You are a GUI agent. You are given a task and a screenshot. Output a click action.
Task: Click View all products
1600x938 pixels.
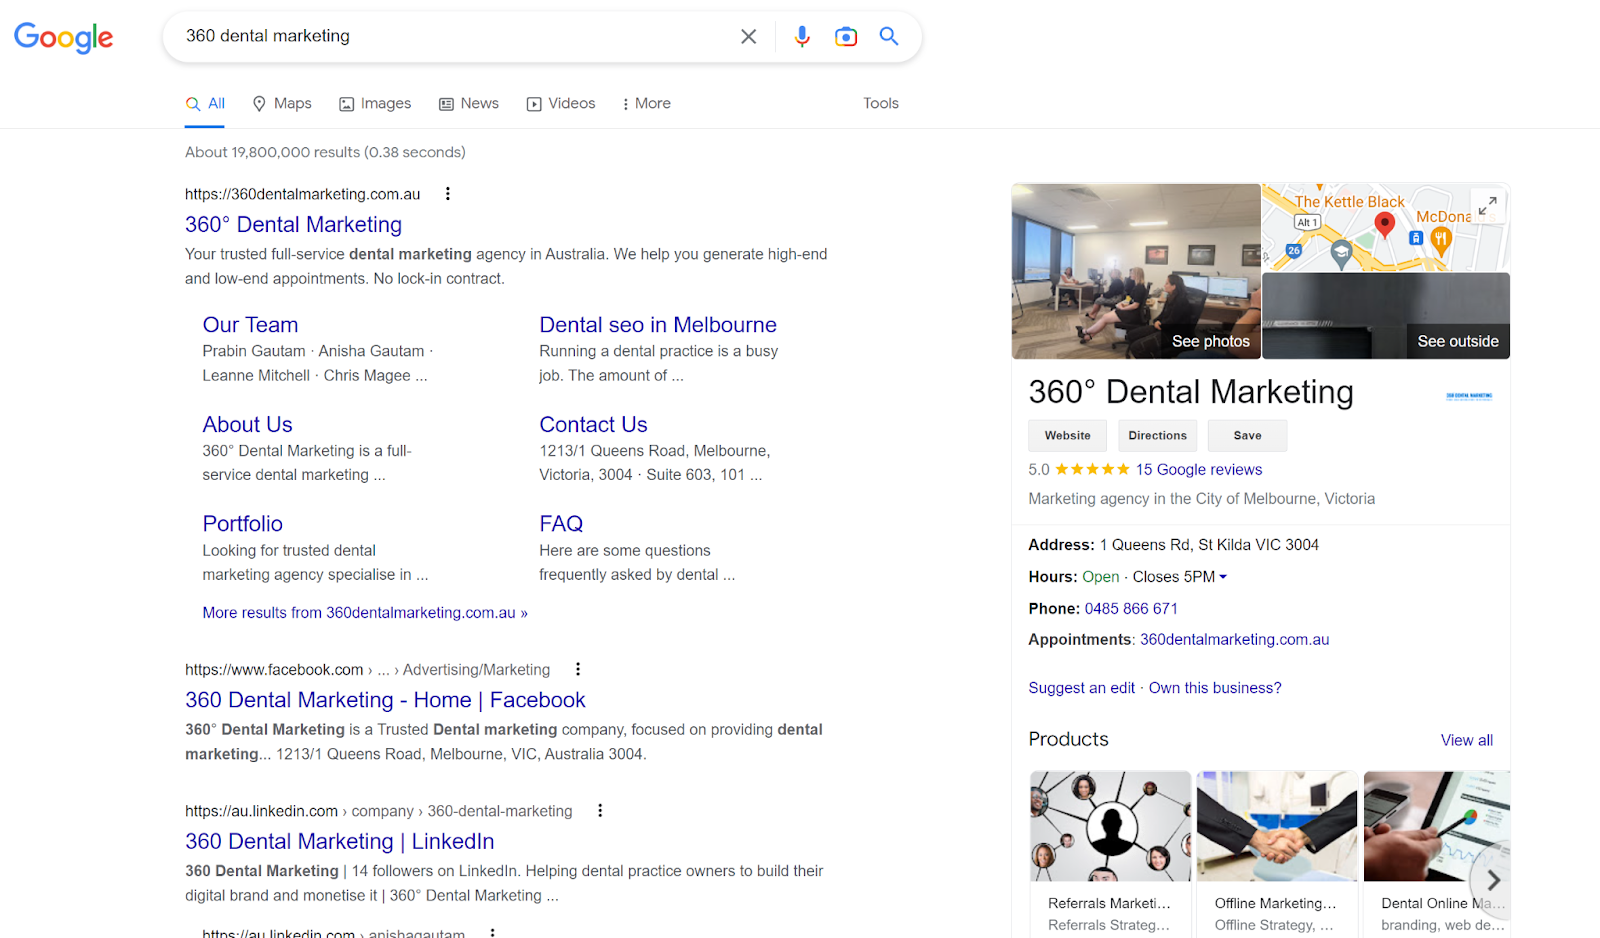(x=1467, y=740)
